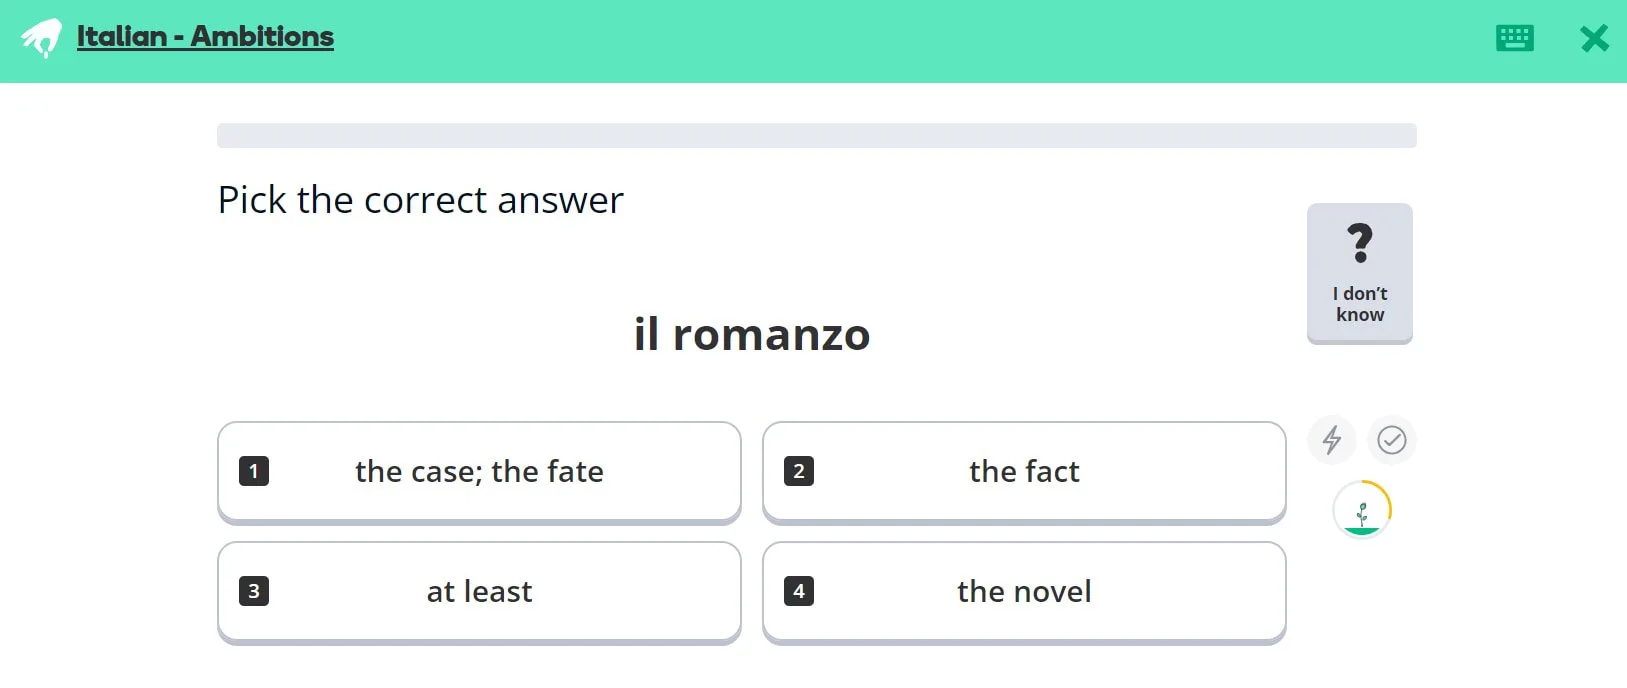
Task: Click the seedling growth progress icon
Action: (1361, 510)
